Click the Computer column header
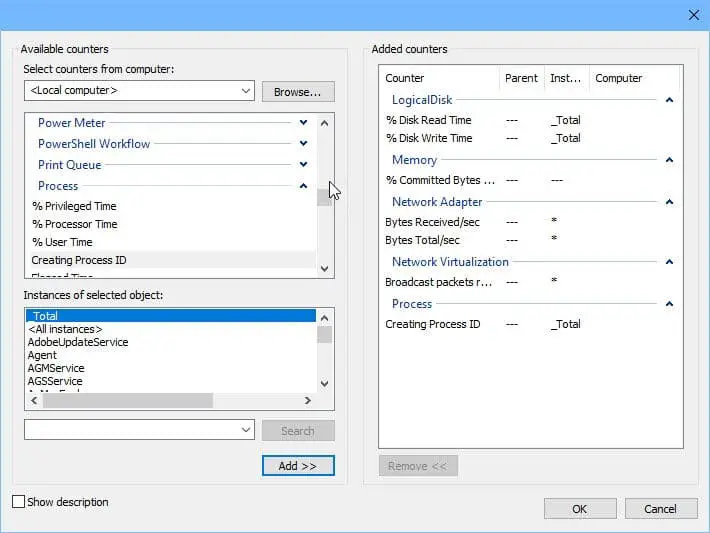 [x=634, y=78]
